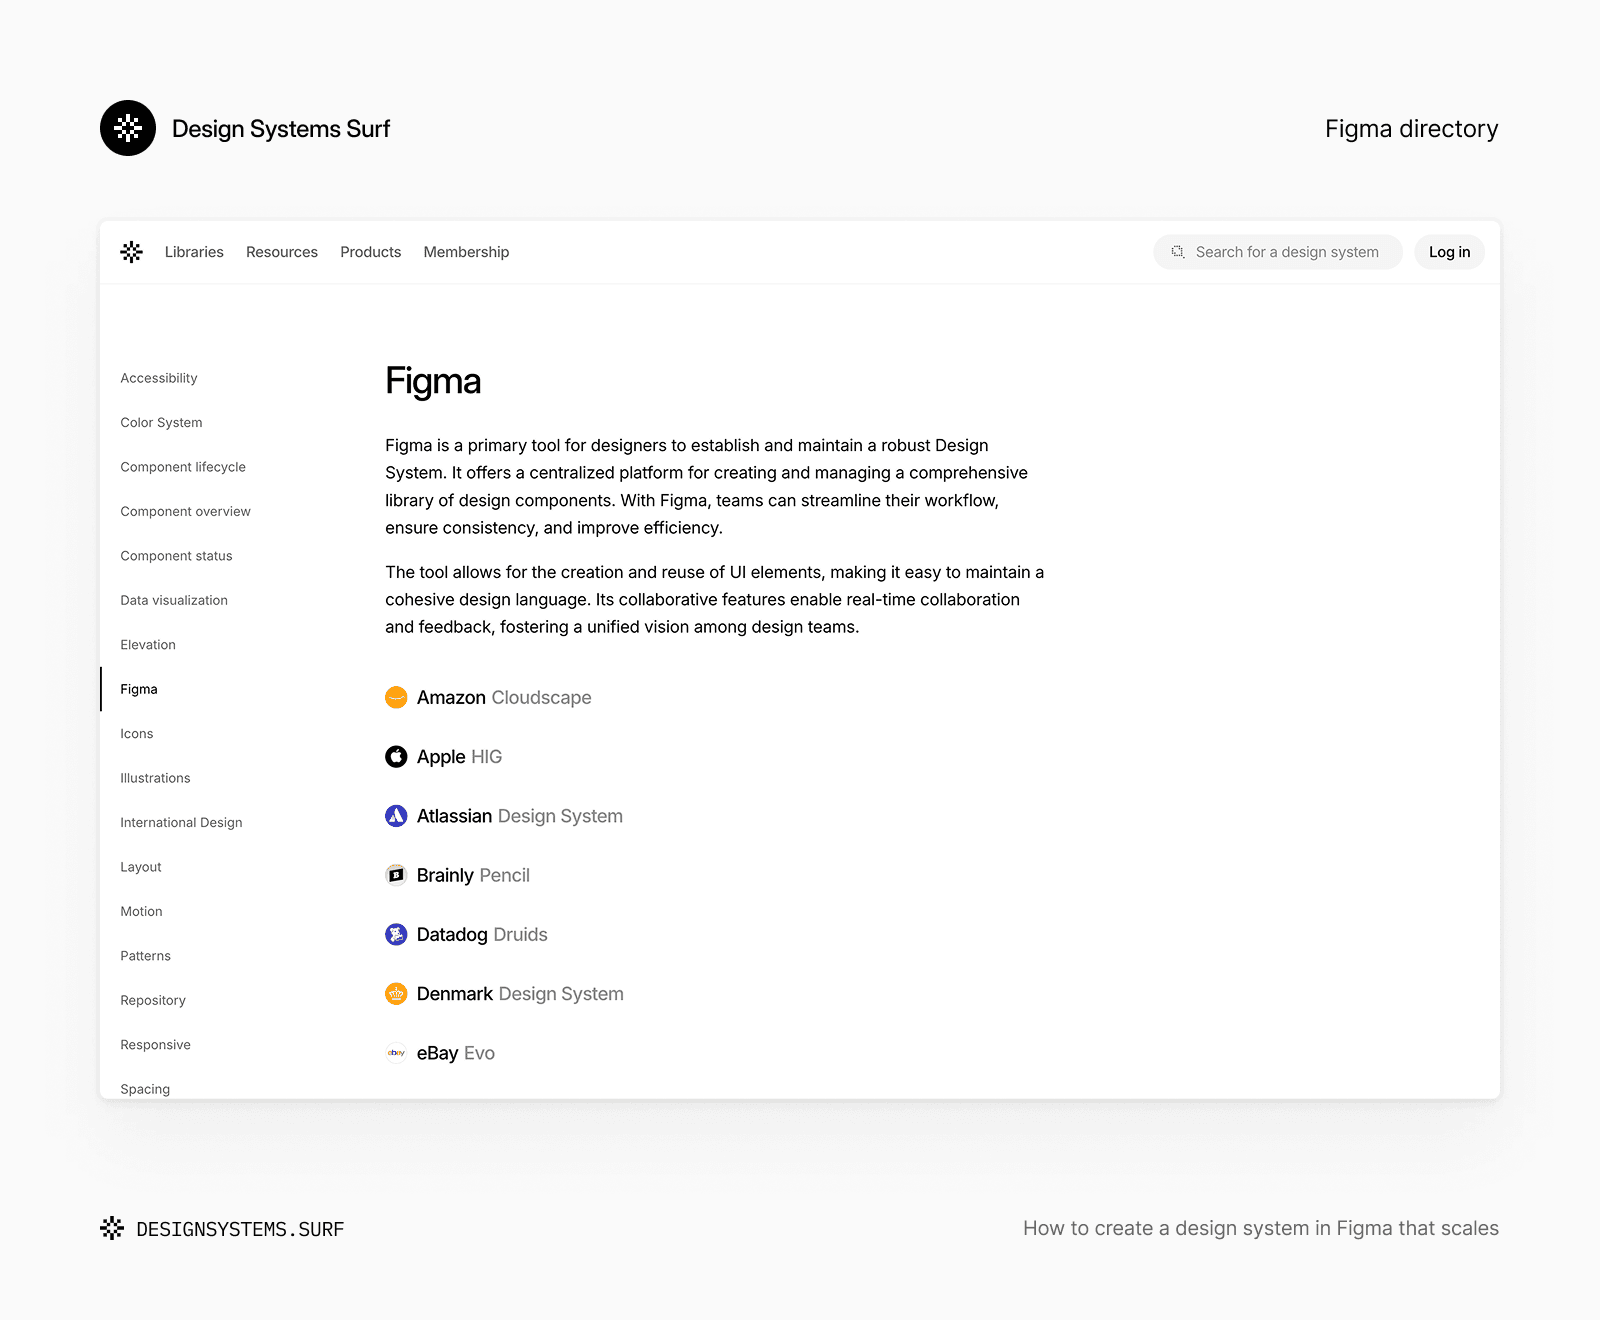
Task: Select Layout in the sidebar
Action: [141, 867]
